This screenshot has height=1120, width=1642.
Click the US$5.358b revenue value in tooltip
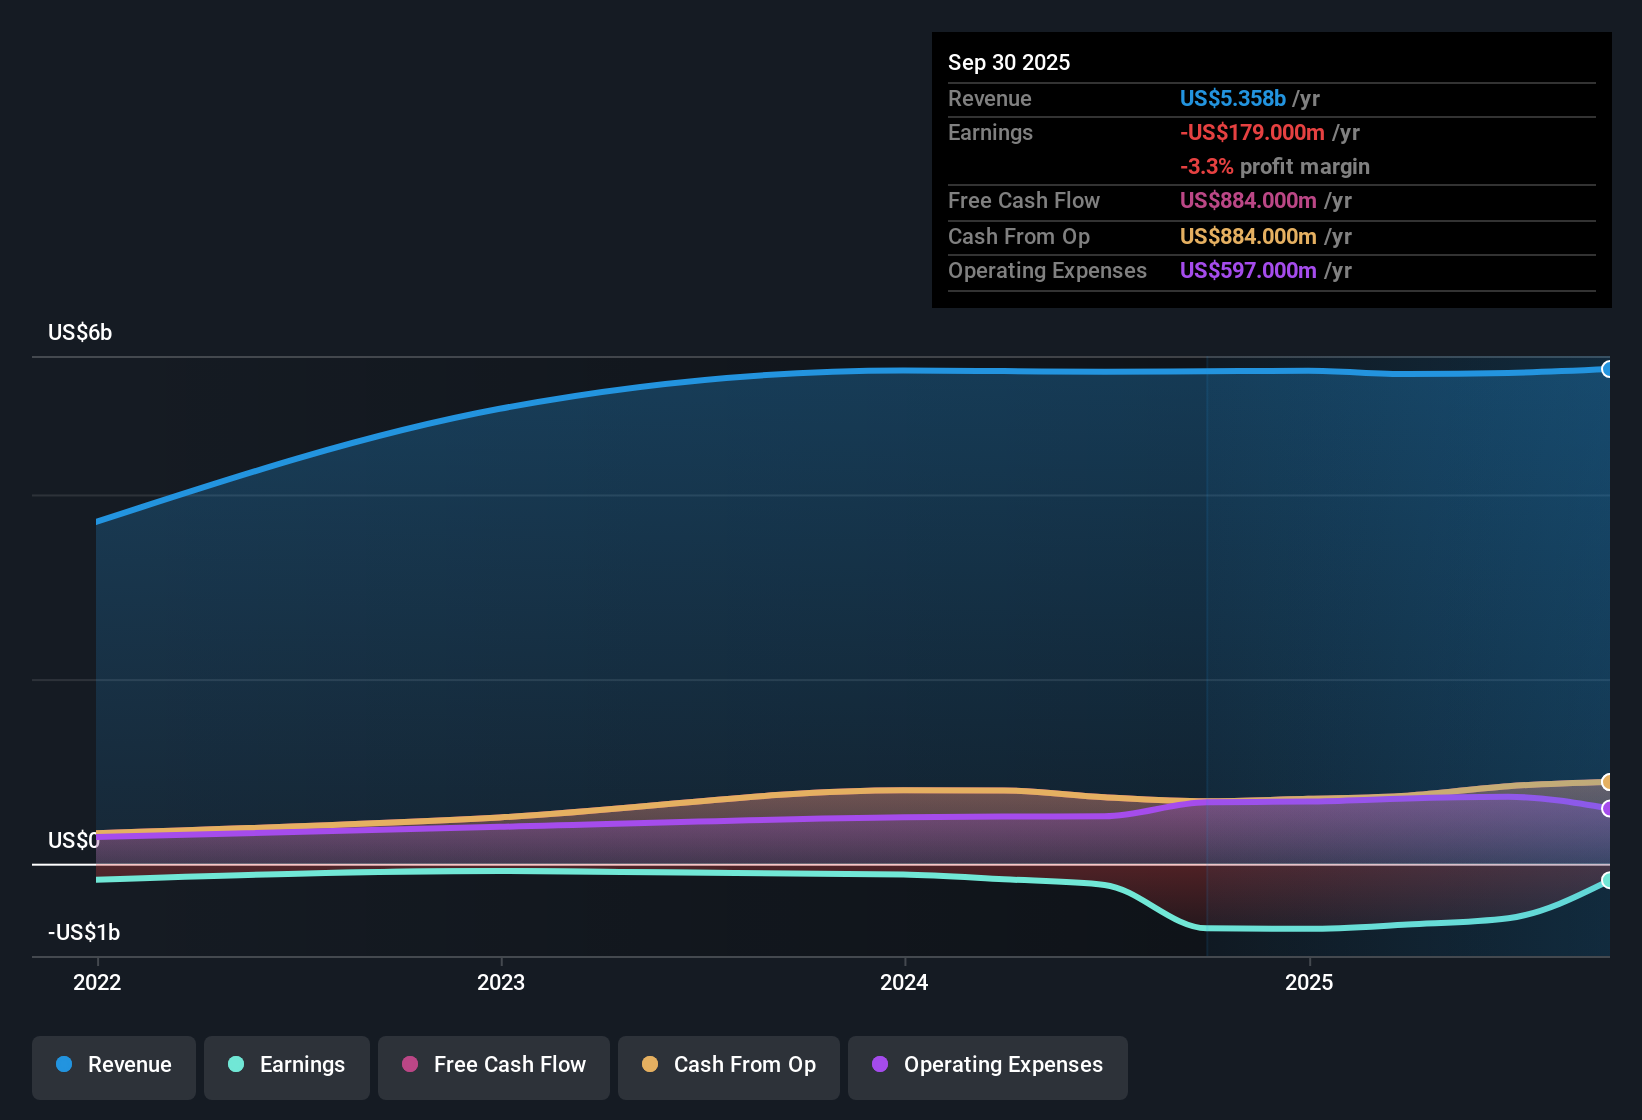1233,98
